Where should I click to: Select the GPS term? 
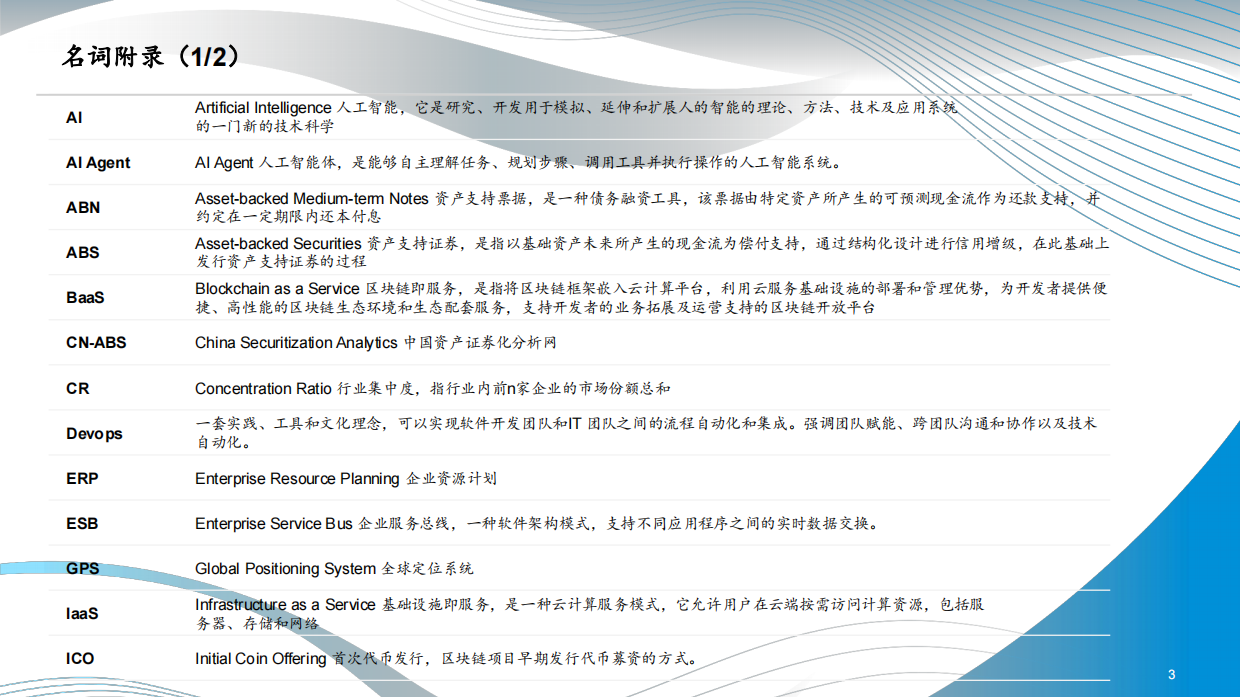(x=83, y=569)
